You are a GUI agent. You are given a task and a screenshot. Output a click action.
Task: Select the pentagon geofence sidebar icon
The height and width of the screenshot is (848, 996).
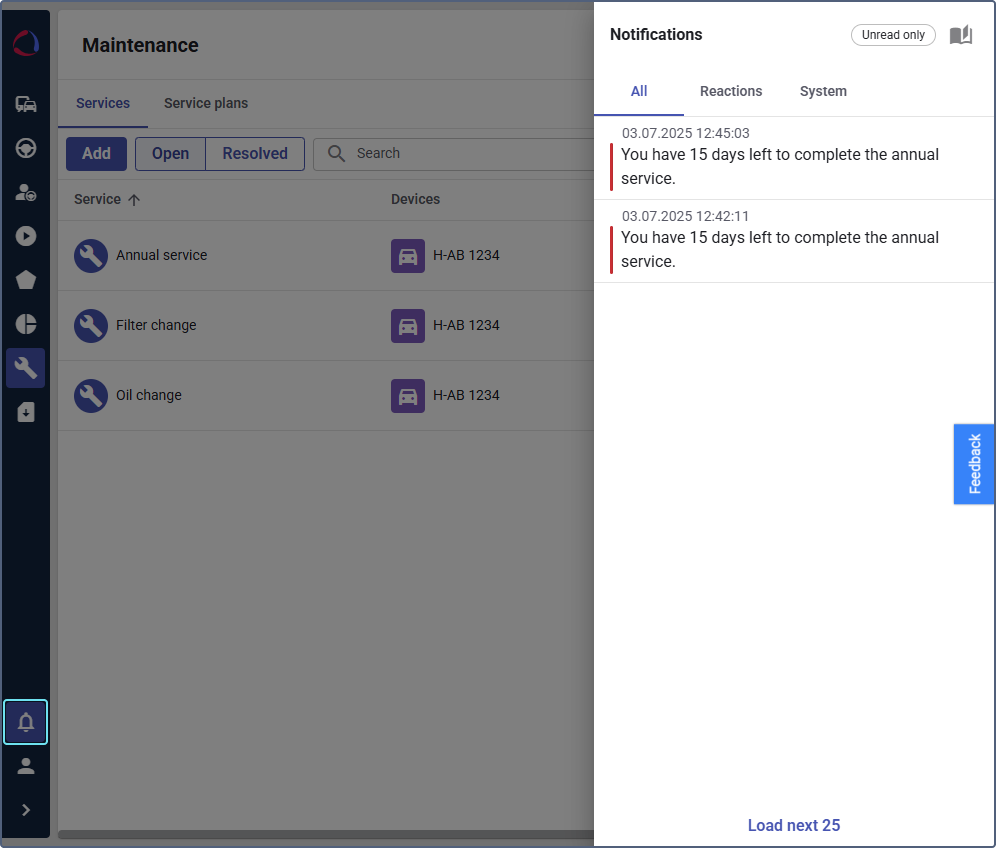[26, 280]
